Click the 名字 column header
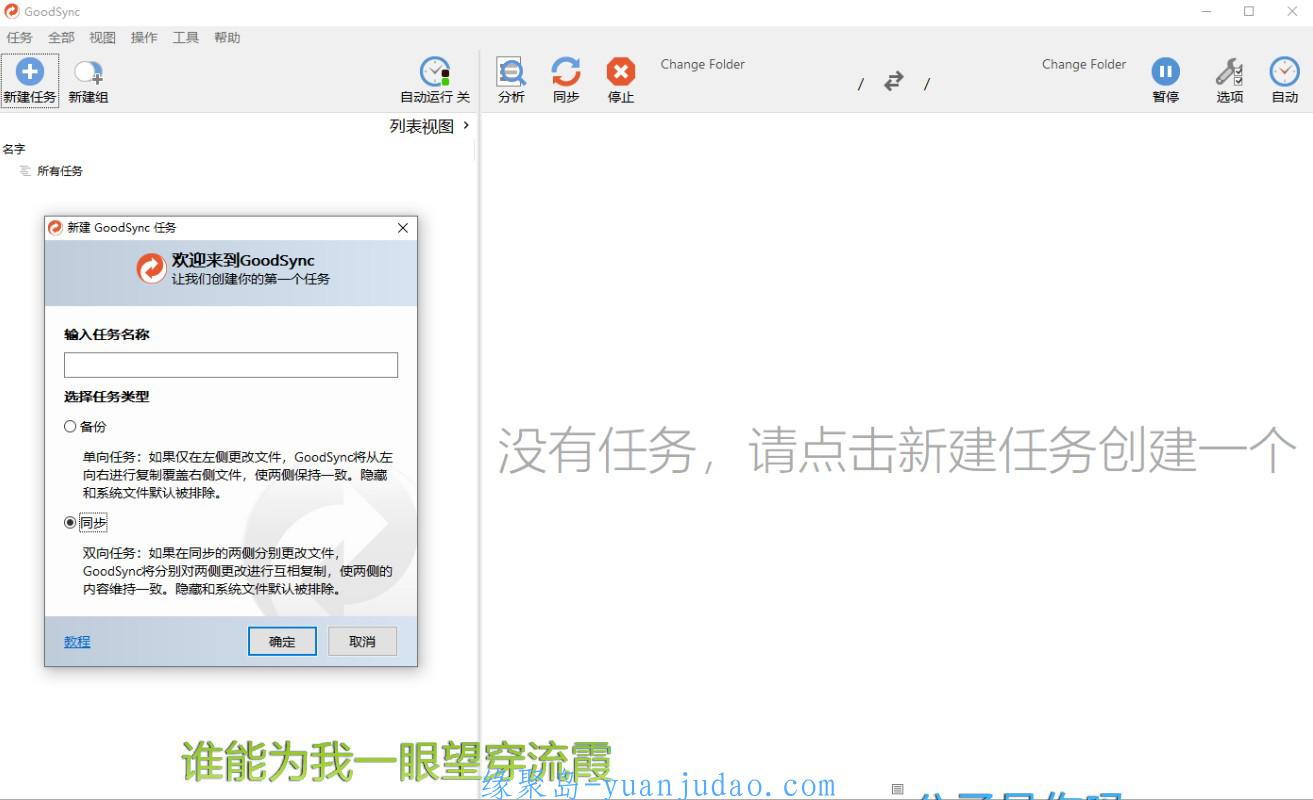The image size is (1313, 800). point(14,149)
